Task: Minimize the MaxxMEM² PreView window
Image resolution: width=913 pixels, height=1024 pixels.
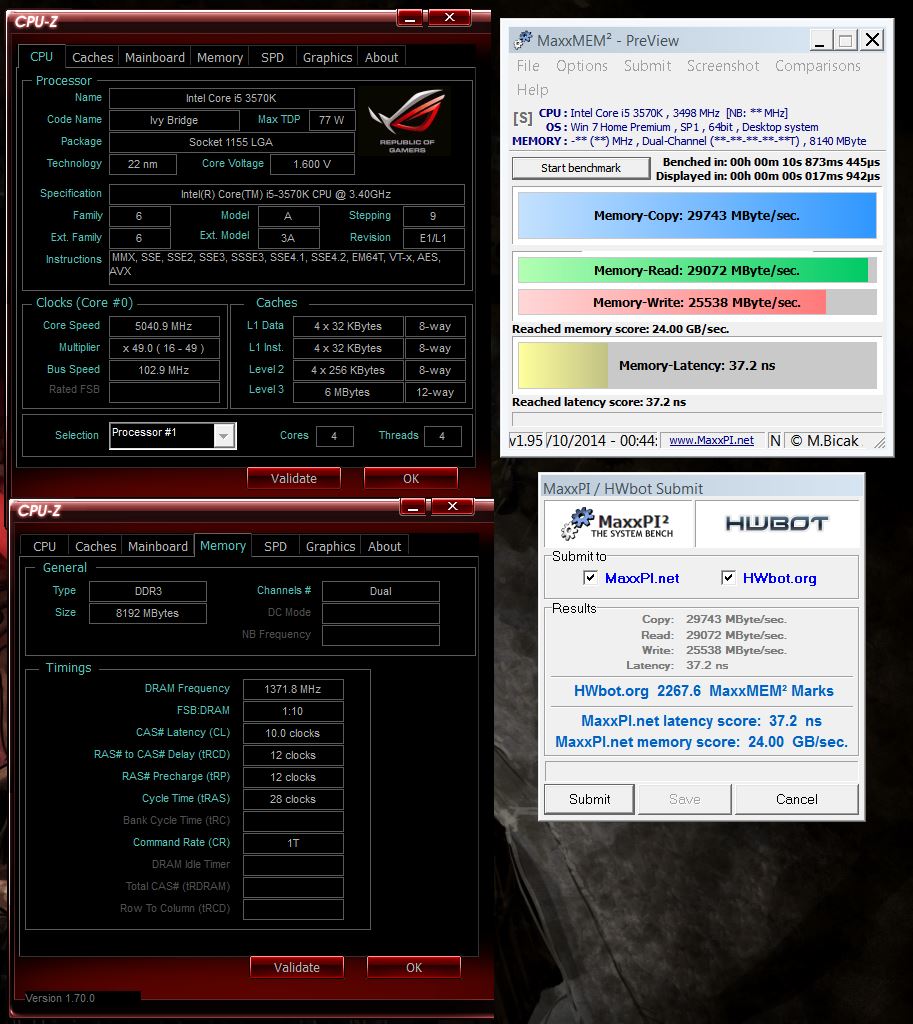Action: 820,40
